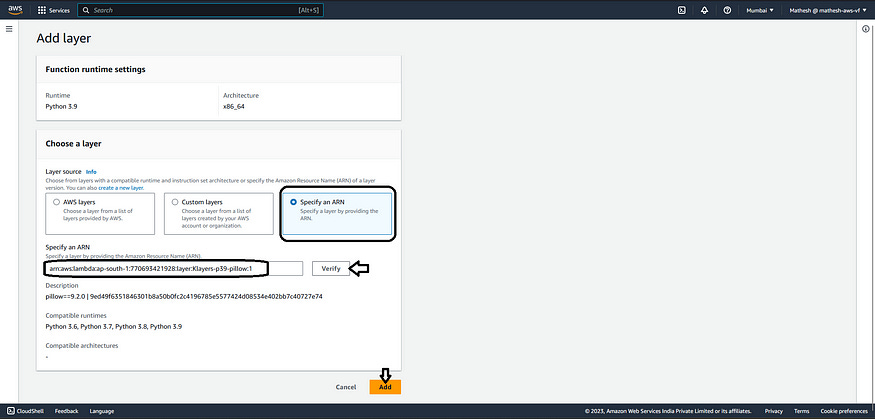Open the Mumbai region dropdown
This screenshot has height=419, width=875.
(759, 10)
